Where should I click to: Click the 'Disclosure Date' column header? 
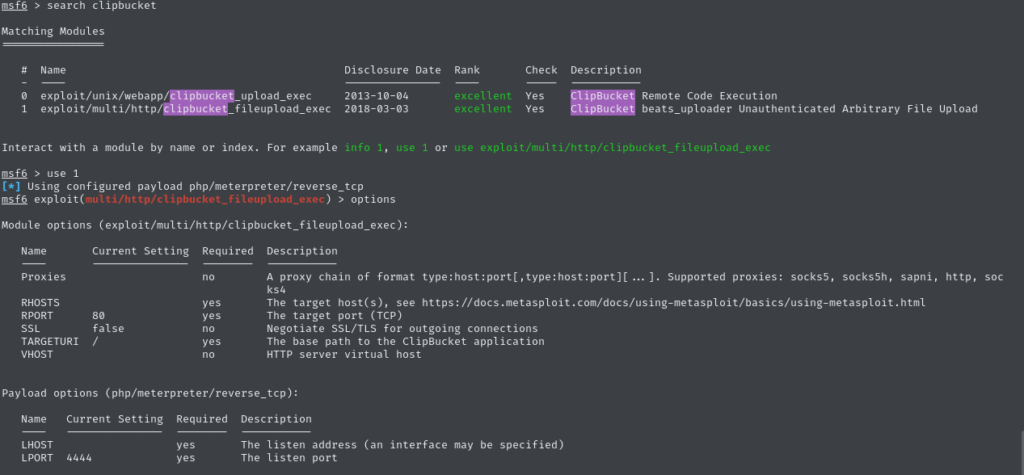[x=392, y=70]
